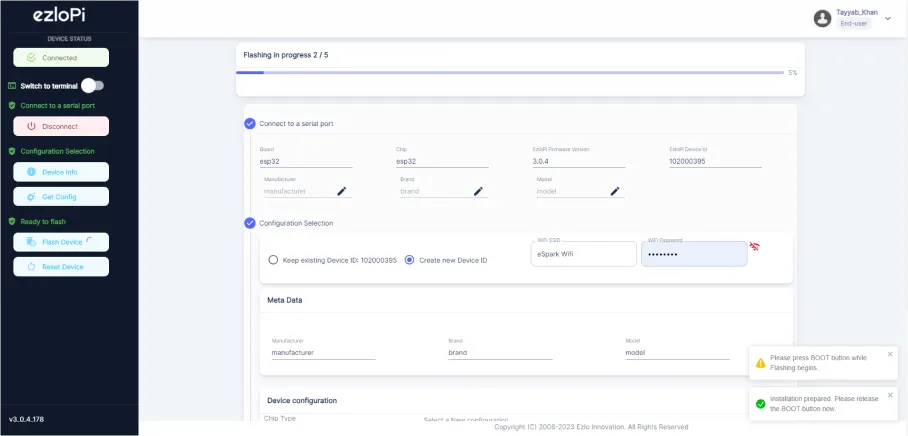The height and width of the screenshot is (436, 908).
Task: Click the Disconnect button
Action: (61, 126)
